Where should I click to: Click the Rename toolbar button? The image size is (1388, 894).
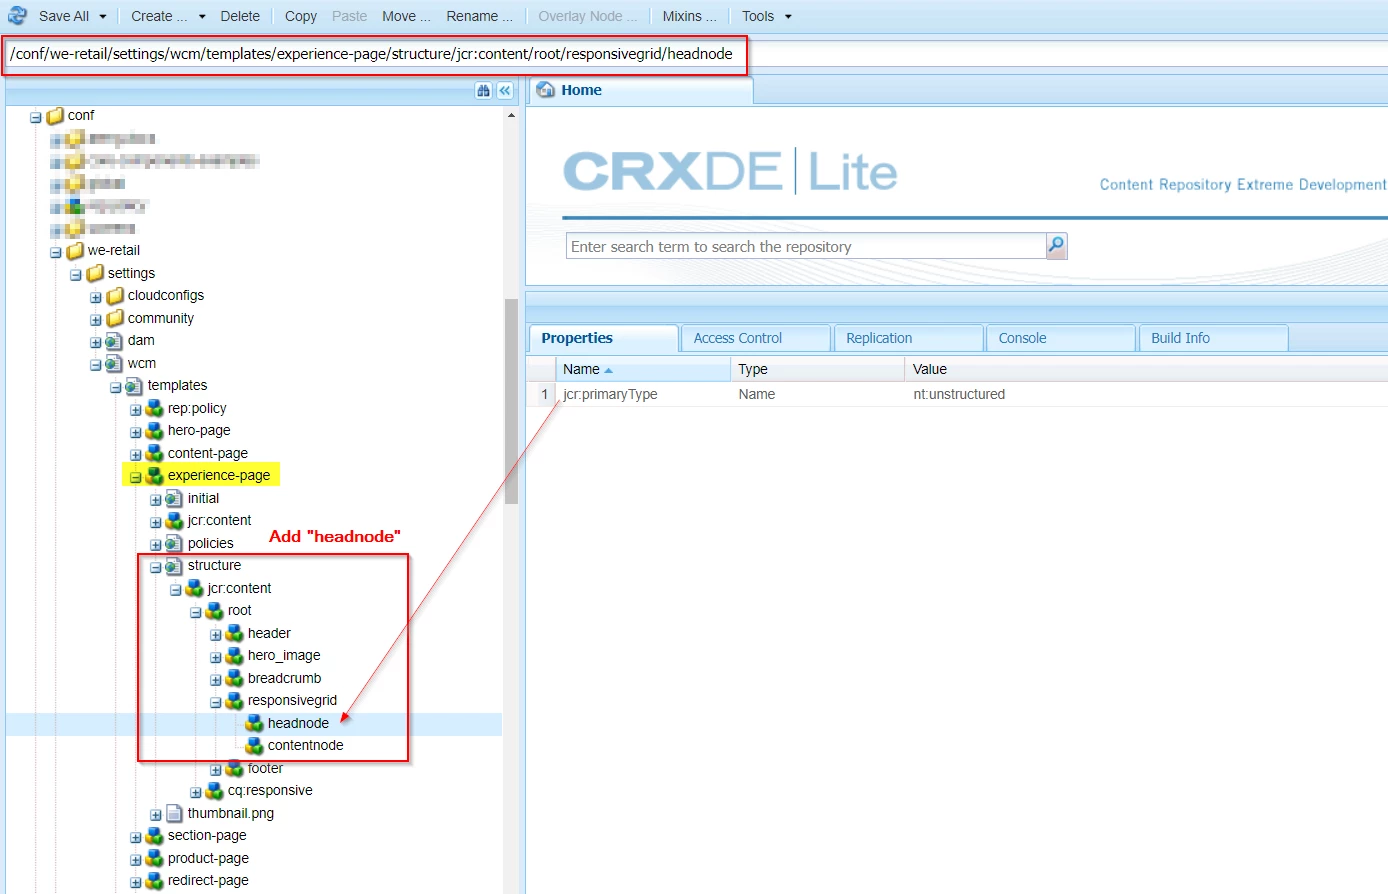pos(479,16)
